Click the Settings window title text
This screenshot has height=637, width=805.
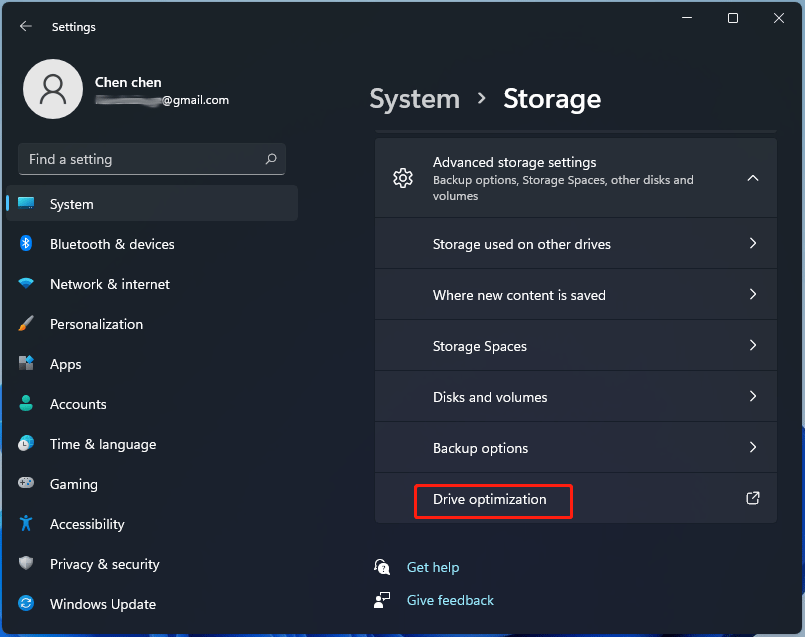(x=73, y=27)
